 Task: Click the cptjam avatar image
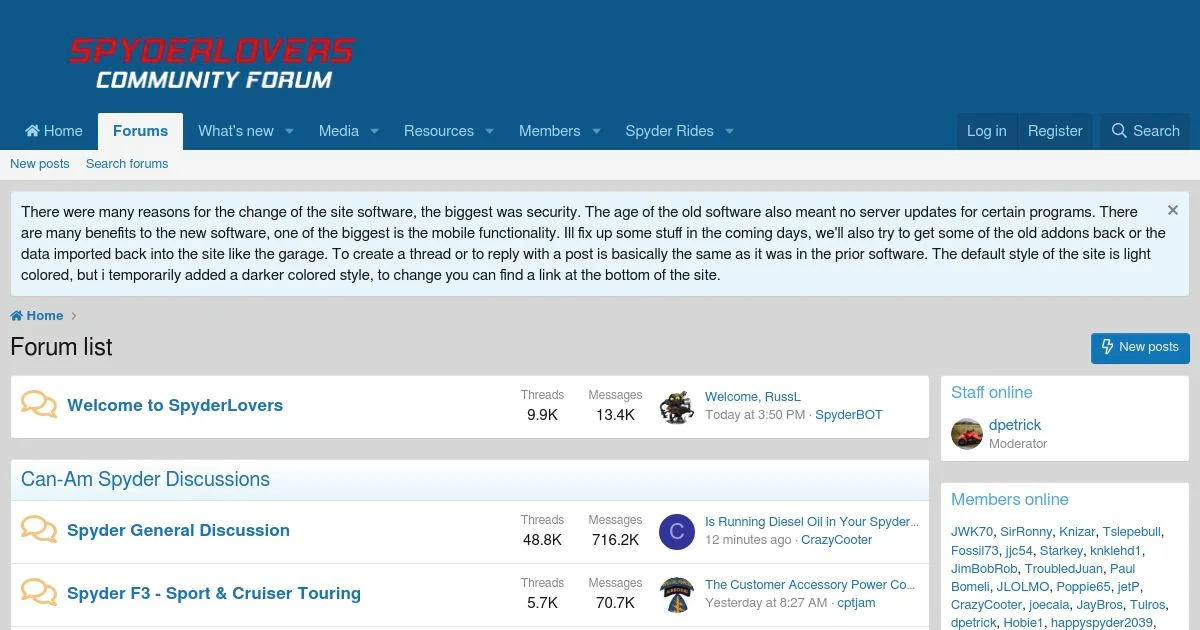(x=677, y=594)
